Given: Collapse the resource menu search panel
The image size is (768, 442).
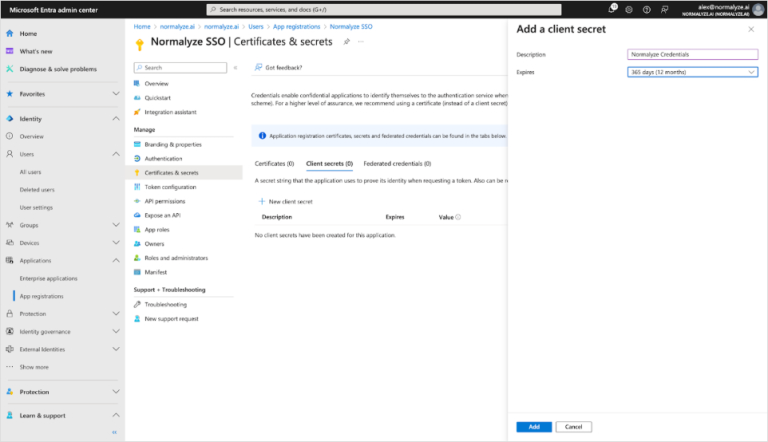Looking at the screenshot, I should pyautogui.click(x=235, y=67).
